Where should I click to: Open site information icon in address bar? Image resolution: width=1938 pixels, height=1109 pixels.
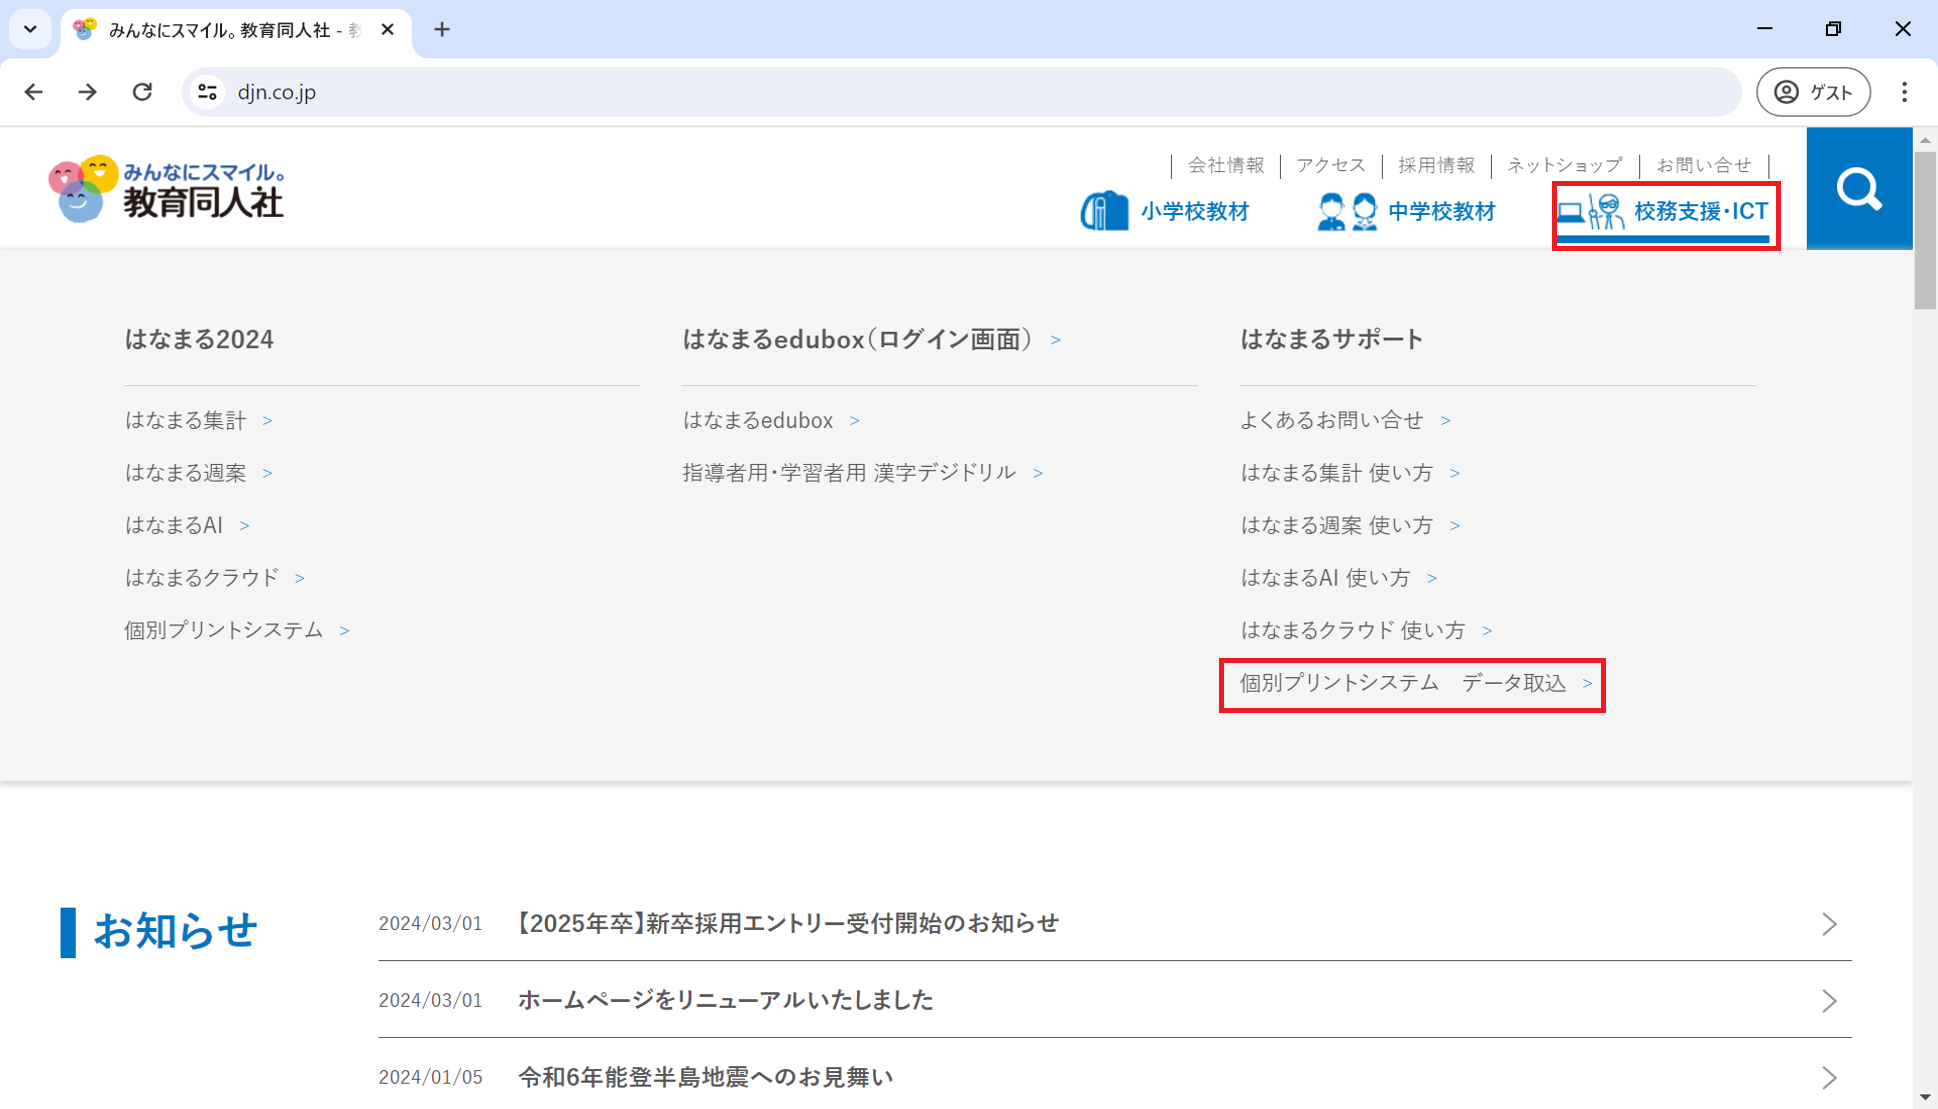tap(208, 92)
